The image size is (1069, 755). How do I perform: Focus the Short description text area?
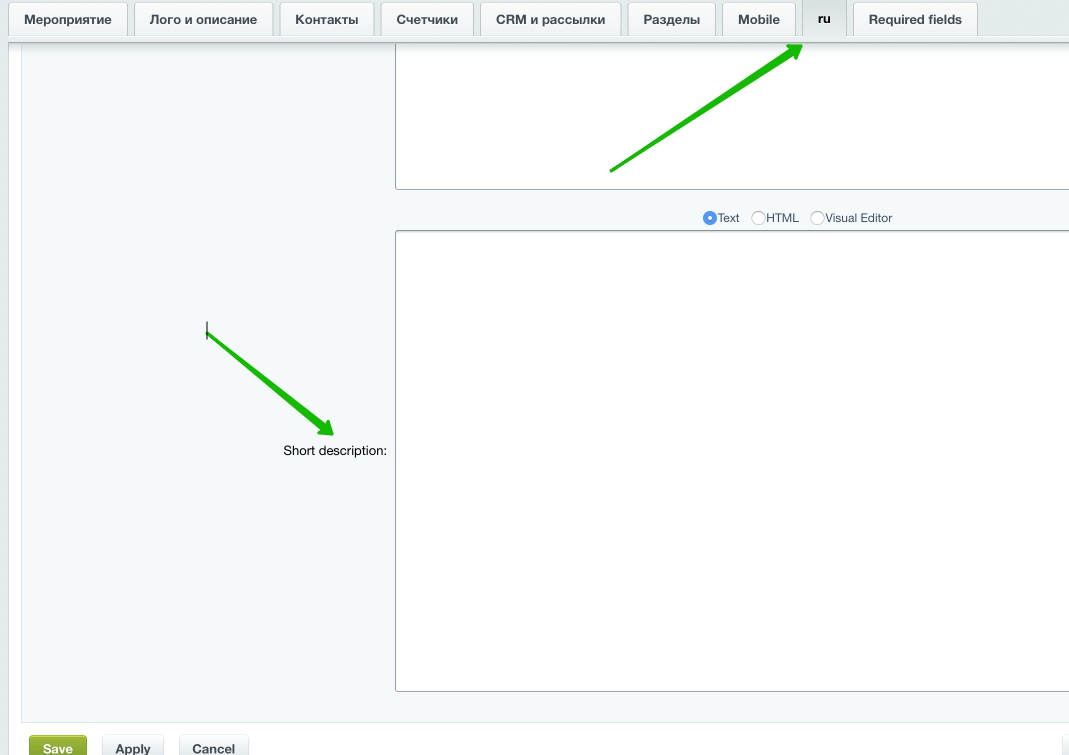[x=730, y=460]
